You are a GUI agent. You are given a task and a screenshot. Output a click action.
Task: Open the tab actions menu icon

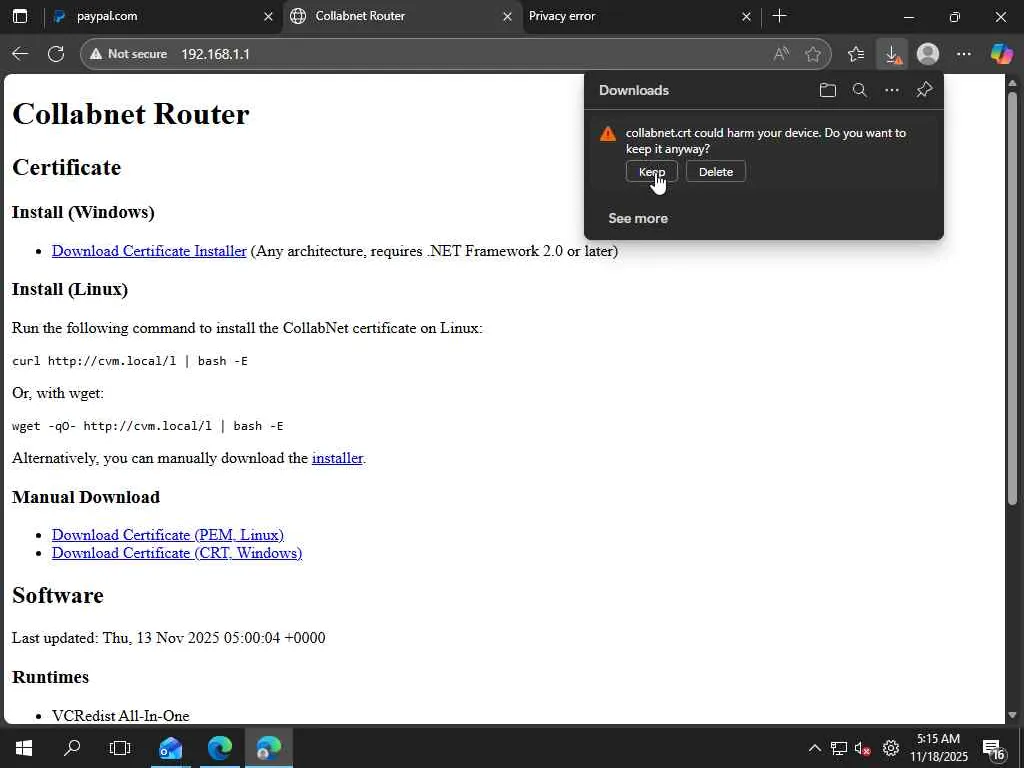click(20, 16)
